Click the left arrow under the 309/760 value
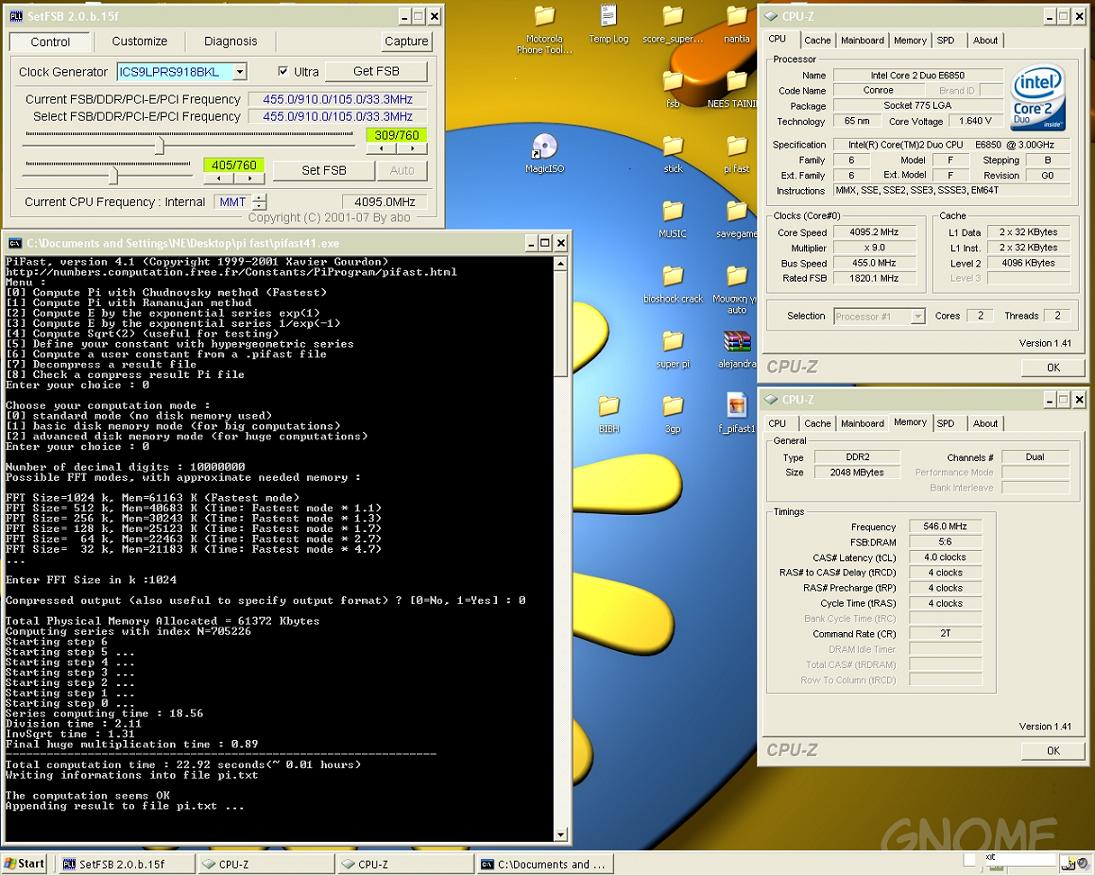 click(381, 149)
